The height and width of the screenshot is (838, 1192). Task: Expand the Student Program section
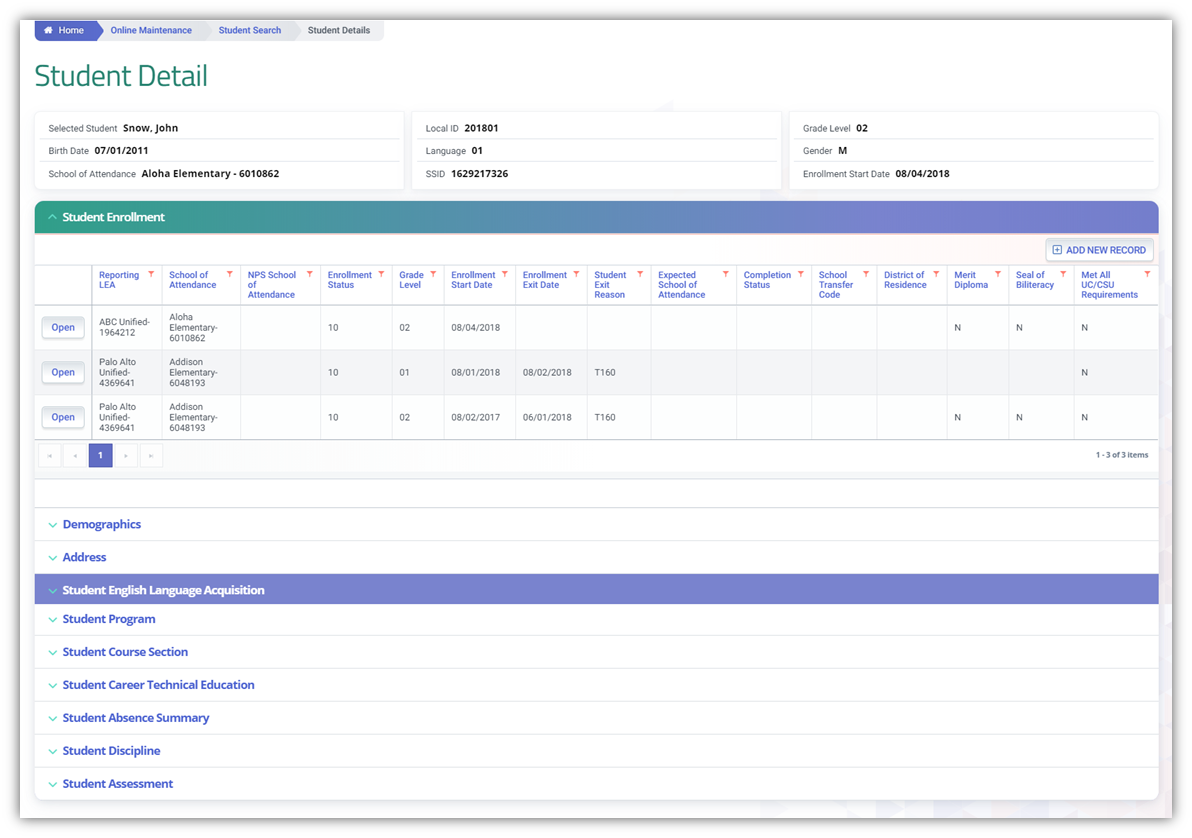coord(108,619)
